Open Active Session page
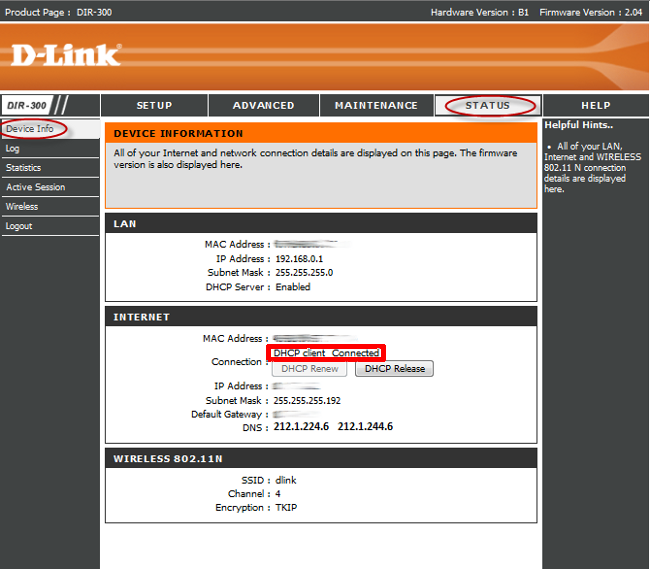Screen dimensions: 650x569 [x=36, y=187]
